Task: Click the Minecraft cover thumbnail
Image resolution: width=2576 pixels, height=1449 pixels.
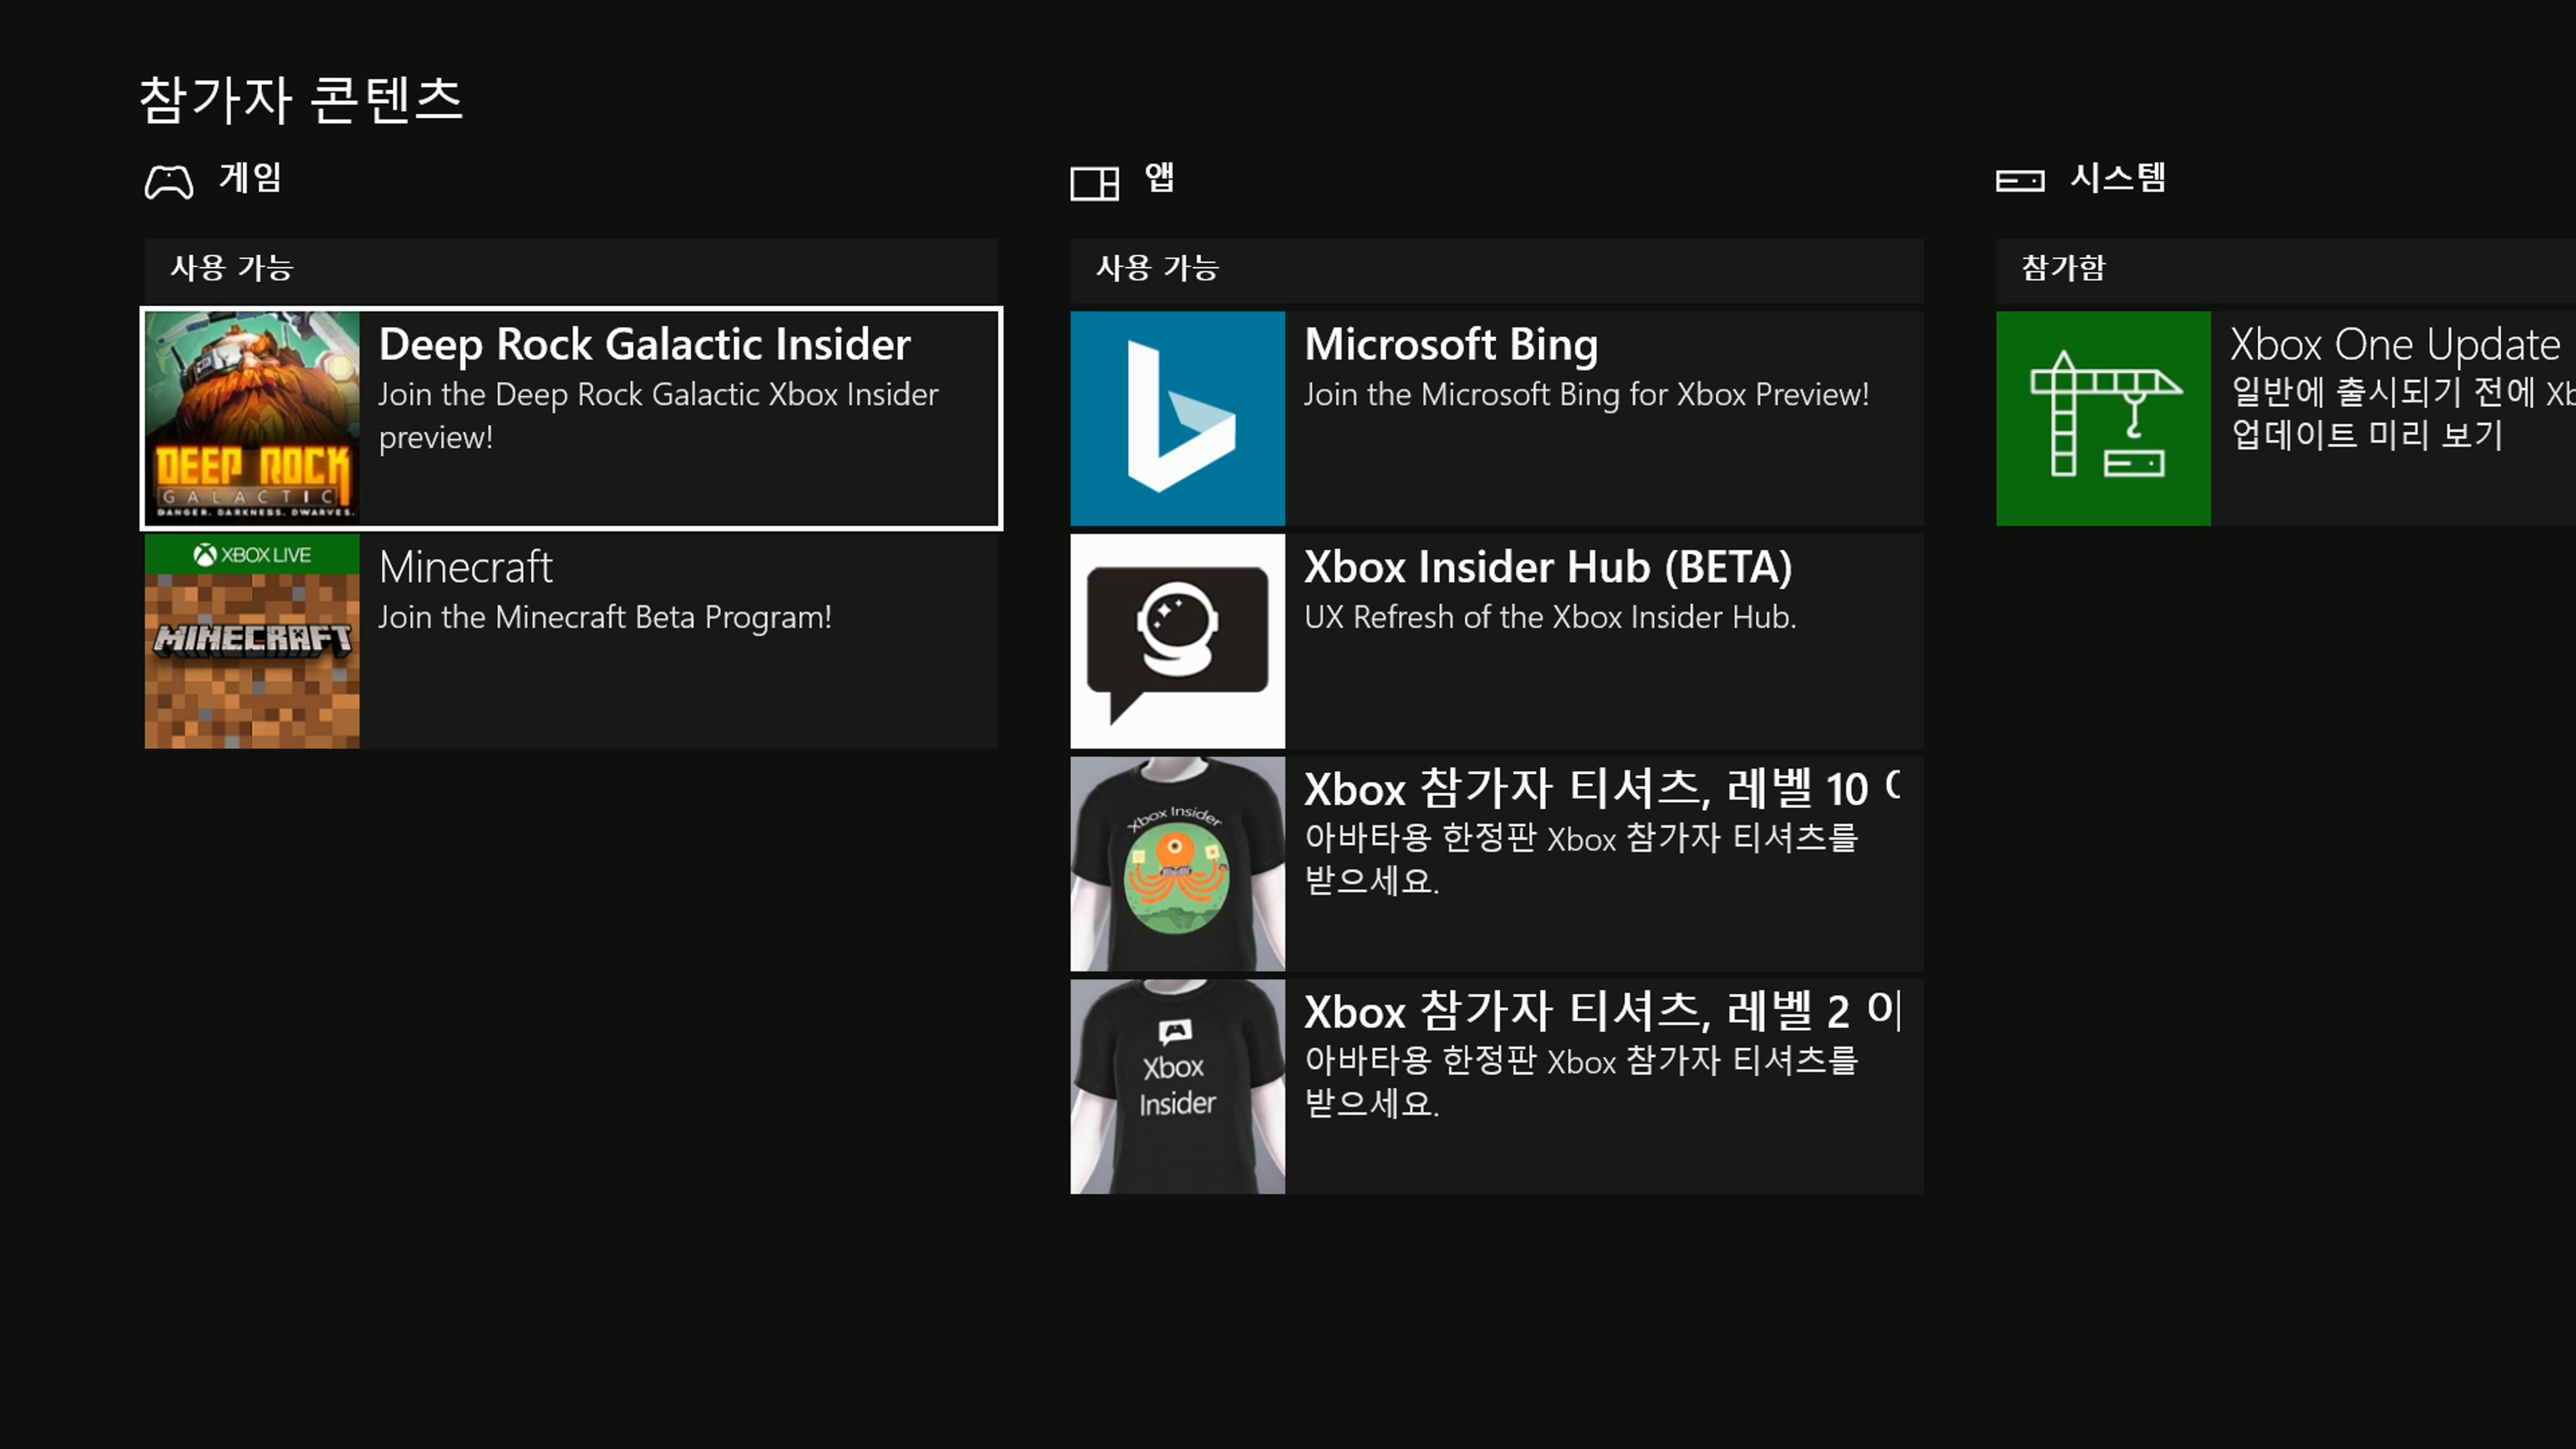Action: (252, 641)
